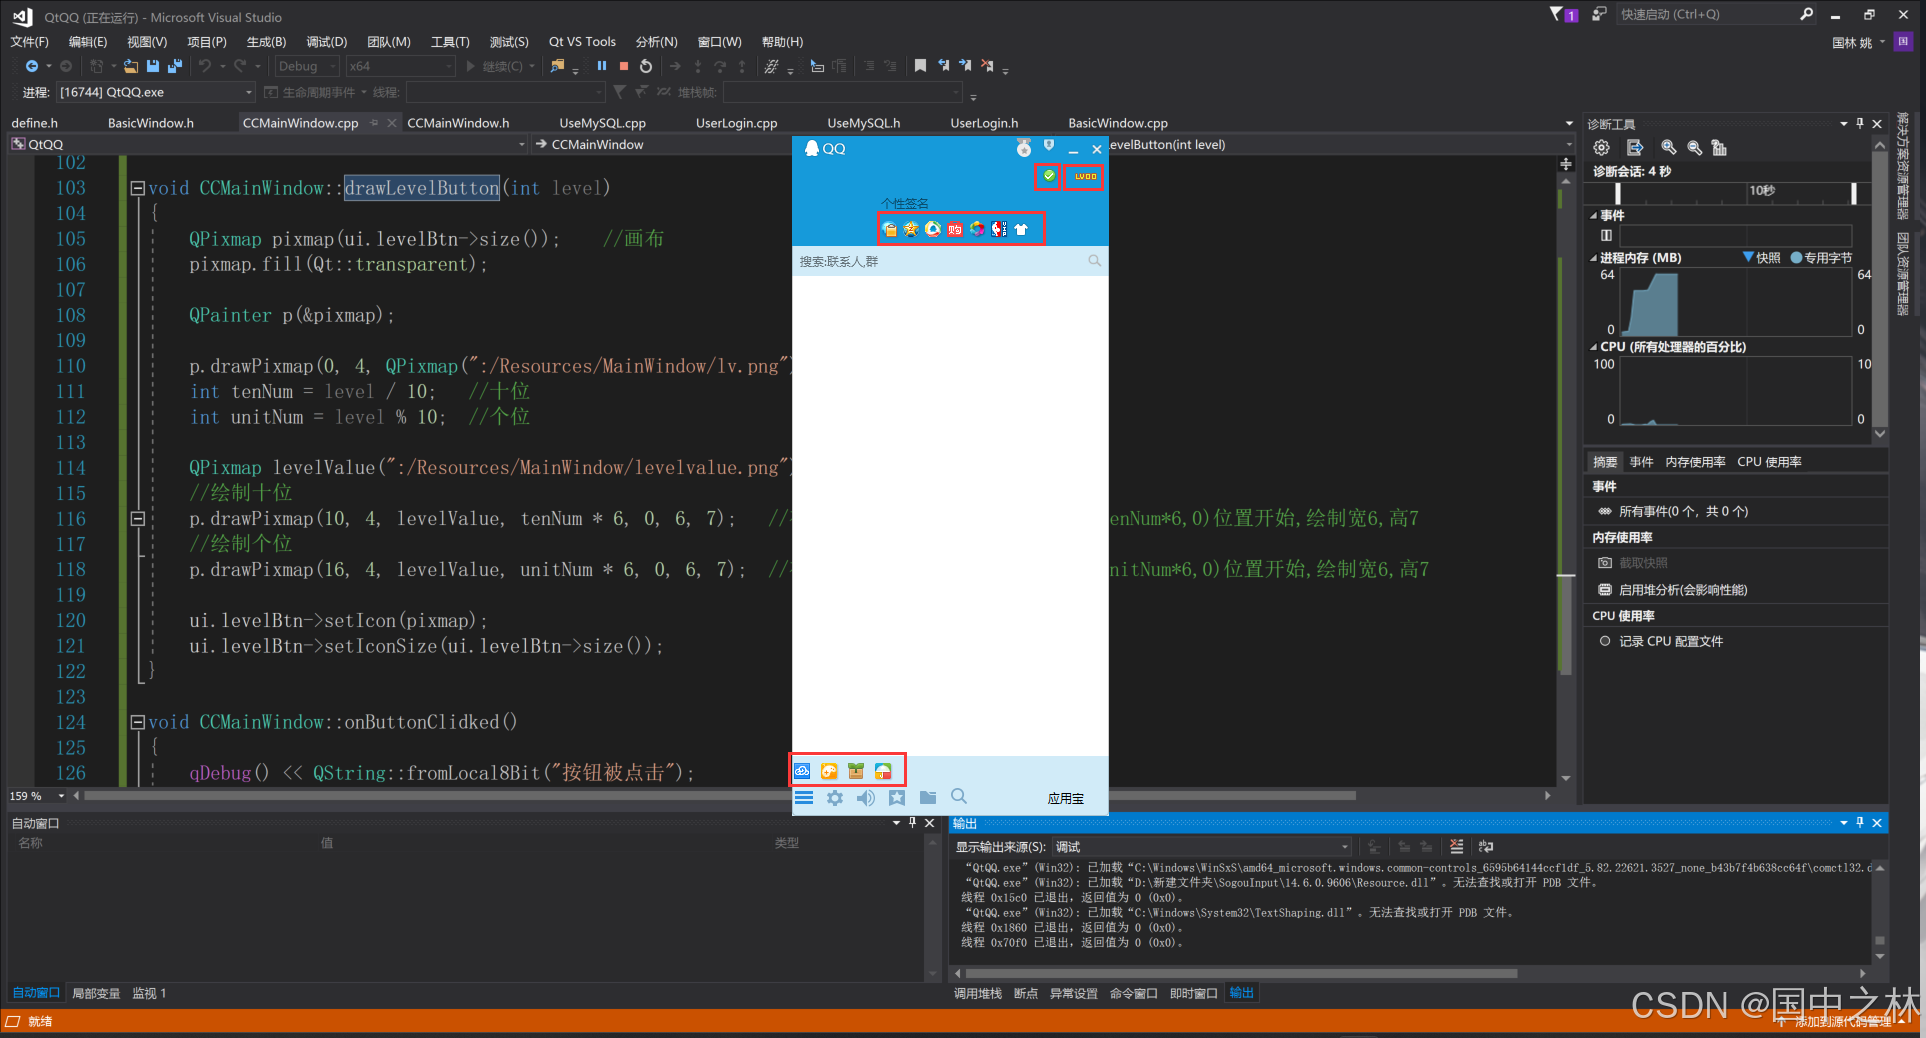Click the red shopping bag icon in QQ
1926x1038 pixels.
click(955, 229)
